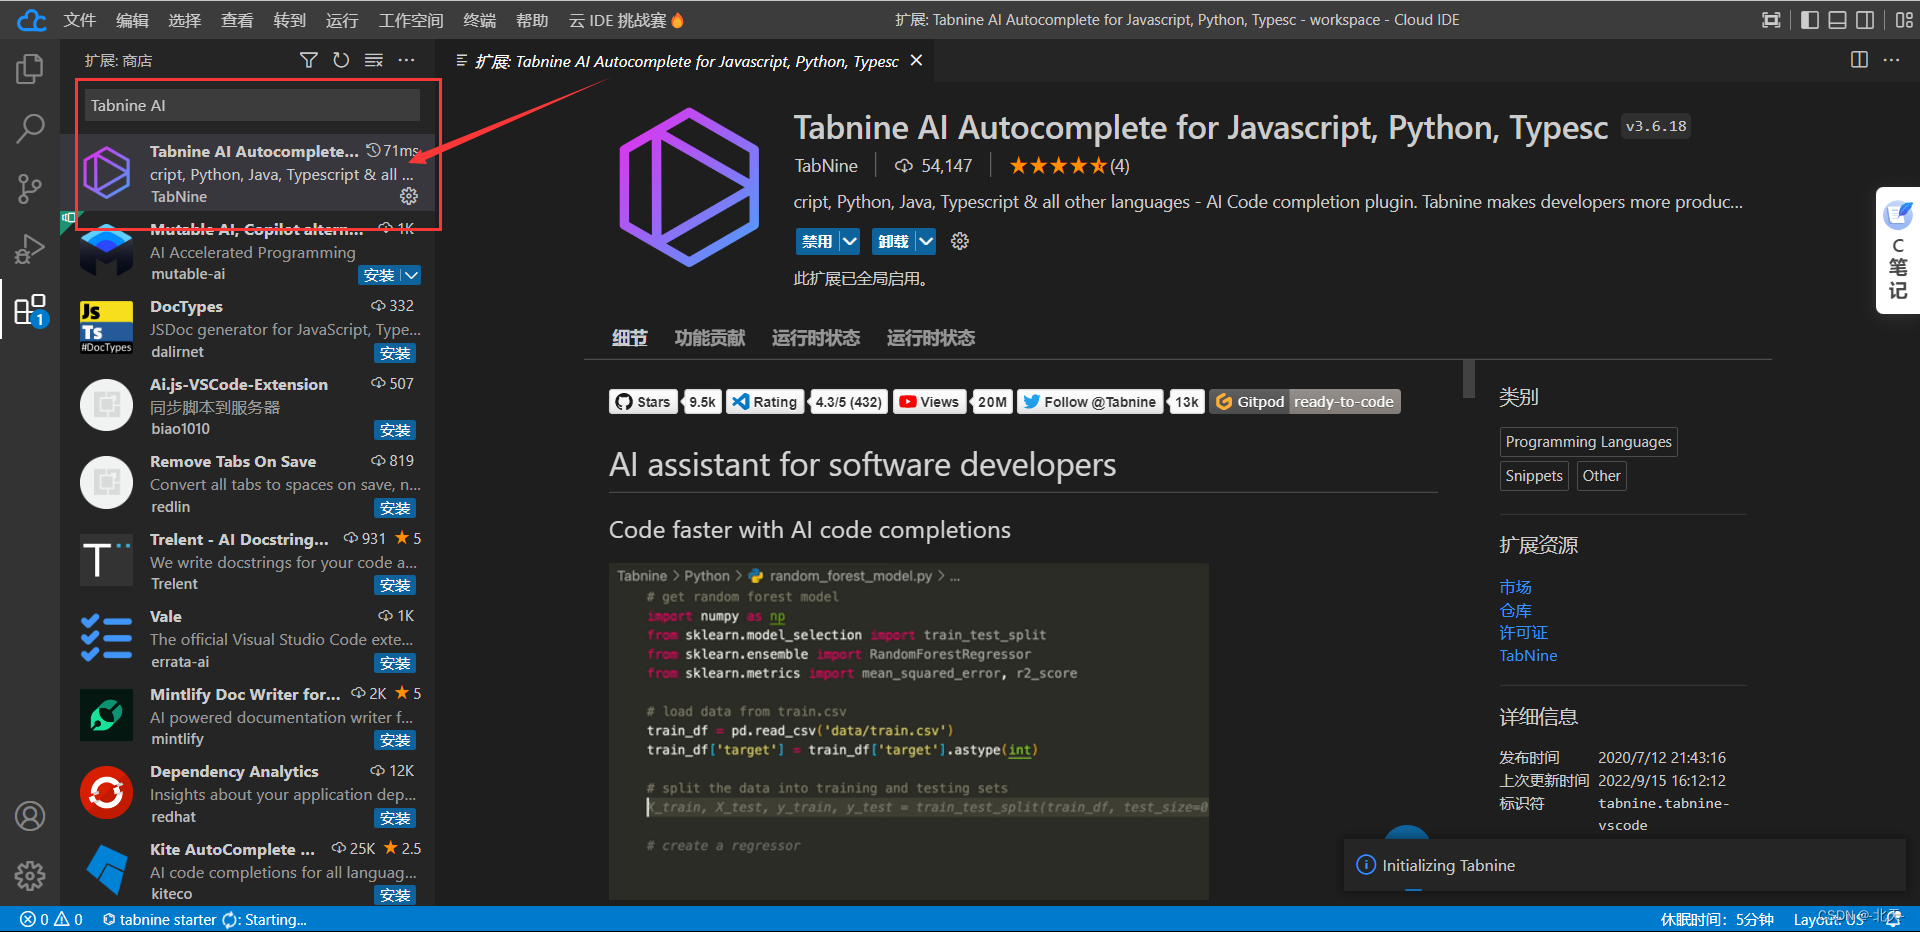Refresh the extensions list
The image size is (1920, 932).
[x=341, y=60]
